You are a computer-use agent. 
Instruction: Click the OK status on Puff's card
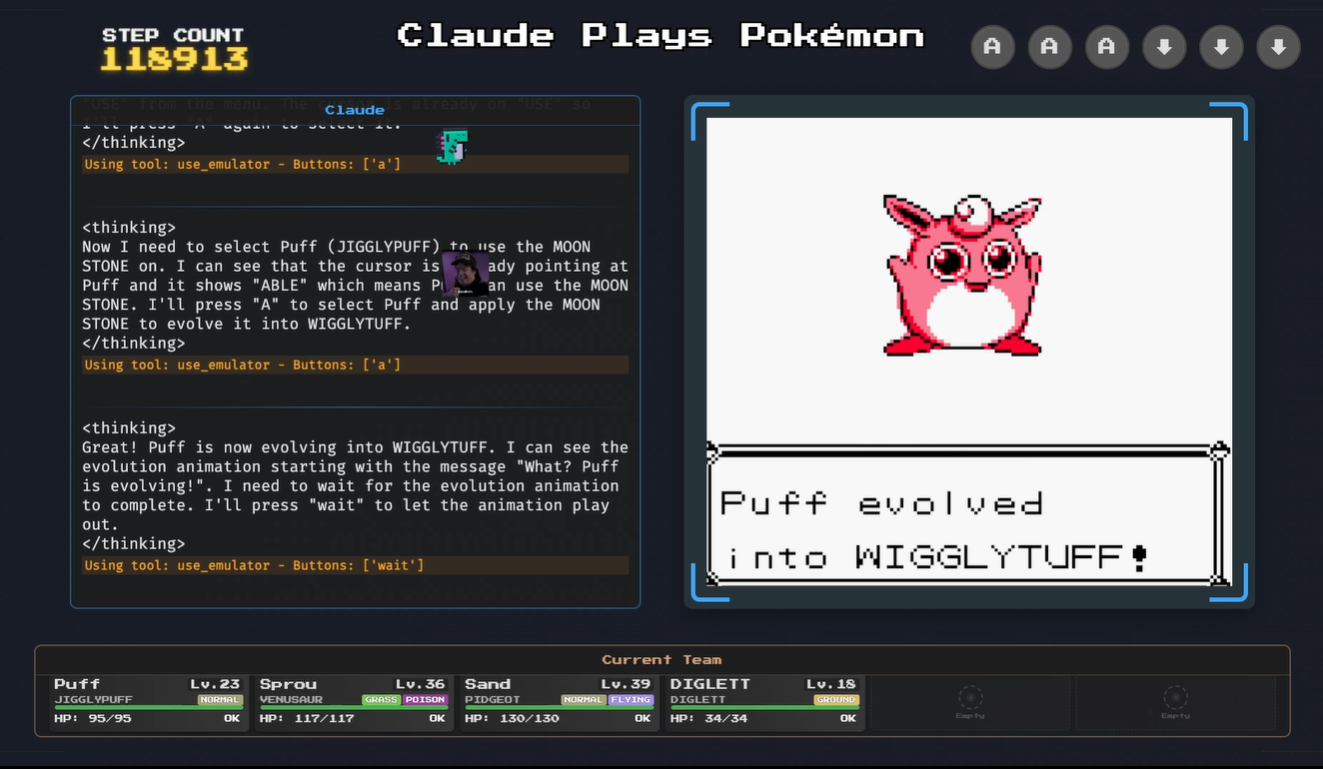(x=232, y=718)
